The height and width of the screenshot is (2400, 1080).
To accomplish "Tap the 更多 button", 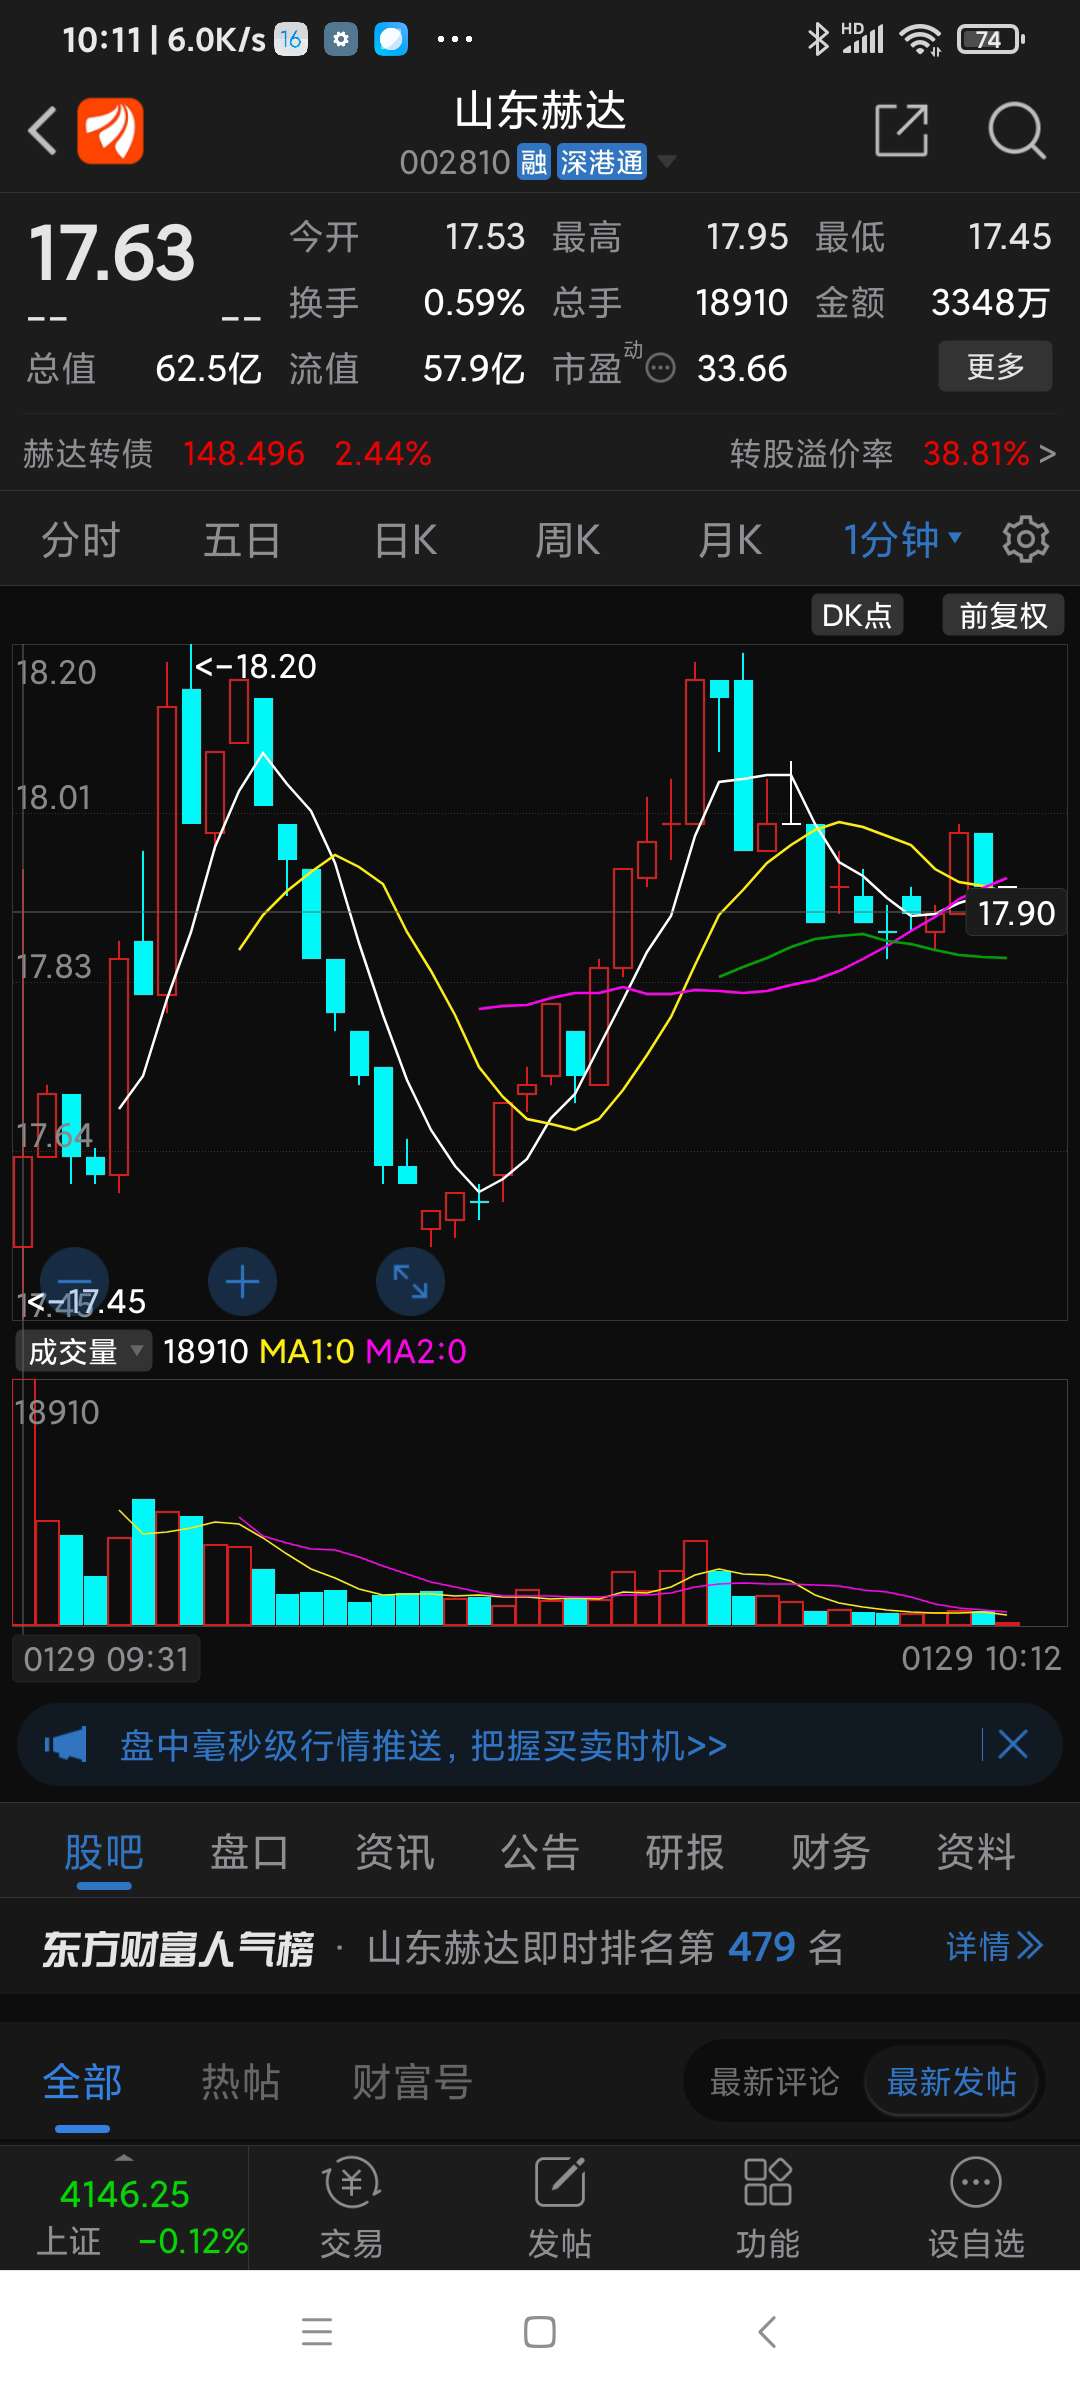I will (x=995, y=366).
